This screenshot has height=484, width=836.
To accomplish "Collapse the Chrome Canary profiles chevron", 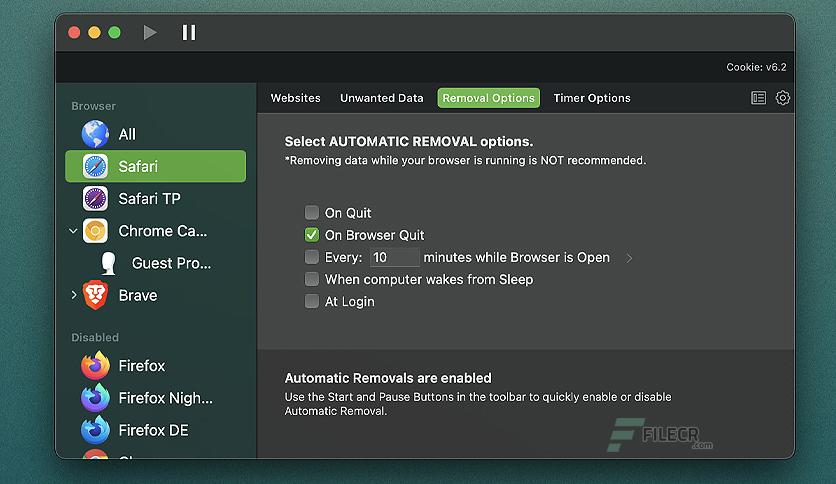I will [x=74, y=231].
